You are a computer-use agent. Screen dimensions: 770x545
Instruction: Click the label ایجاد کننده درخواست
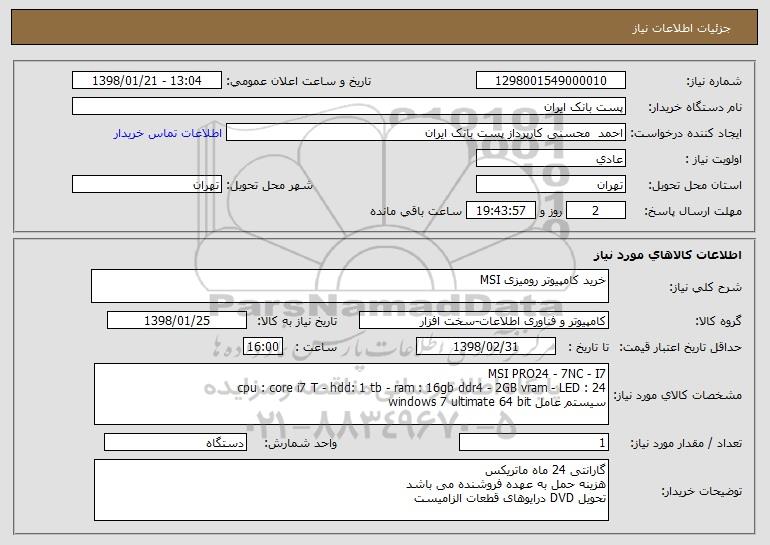(x=686, y=133)
